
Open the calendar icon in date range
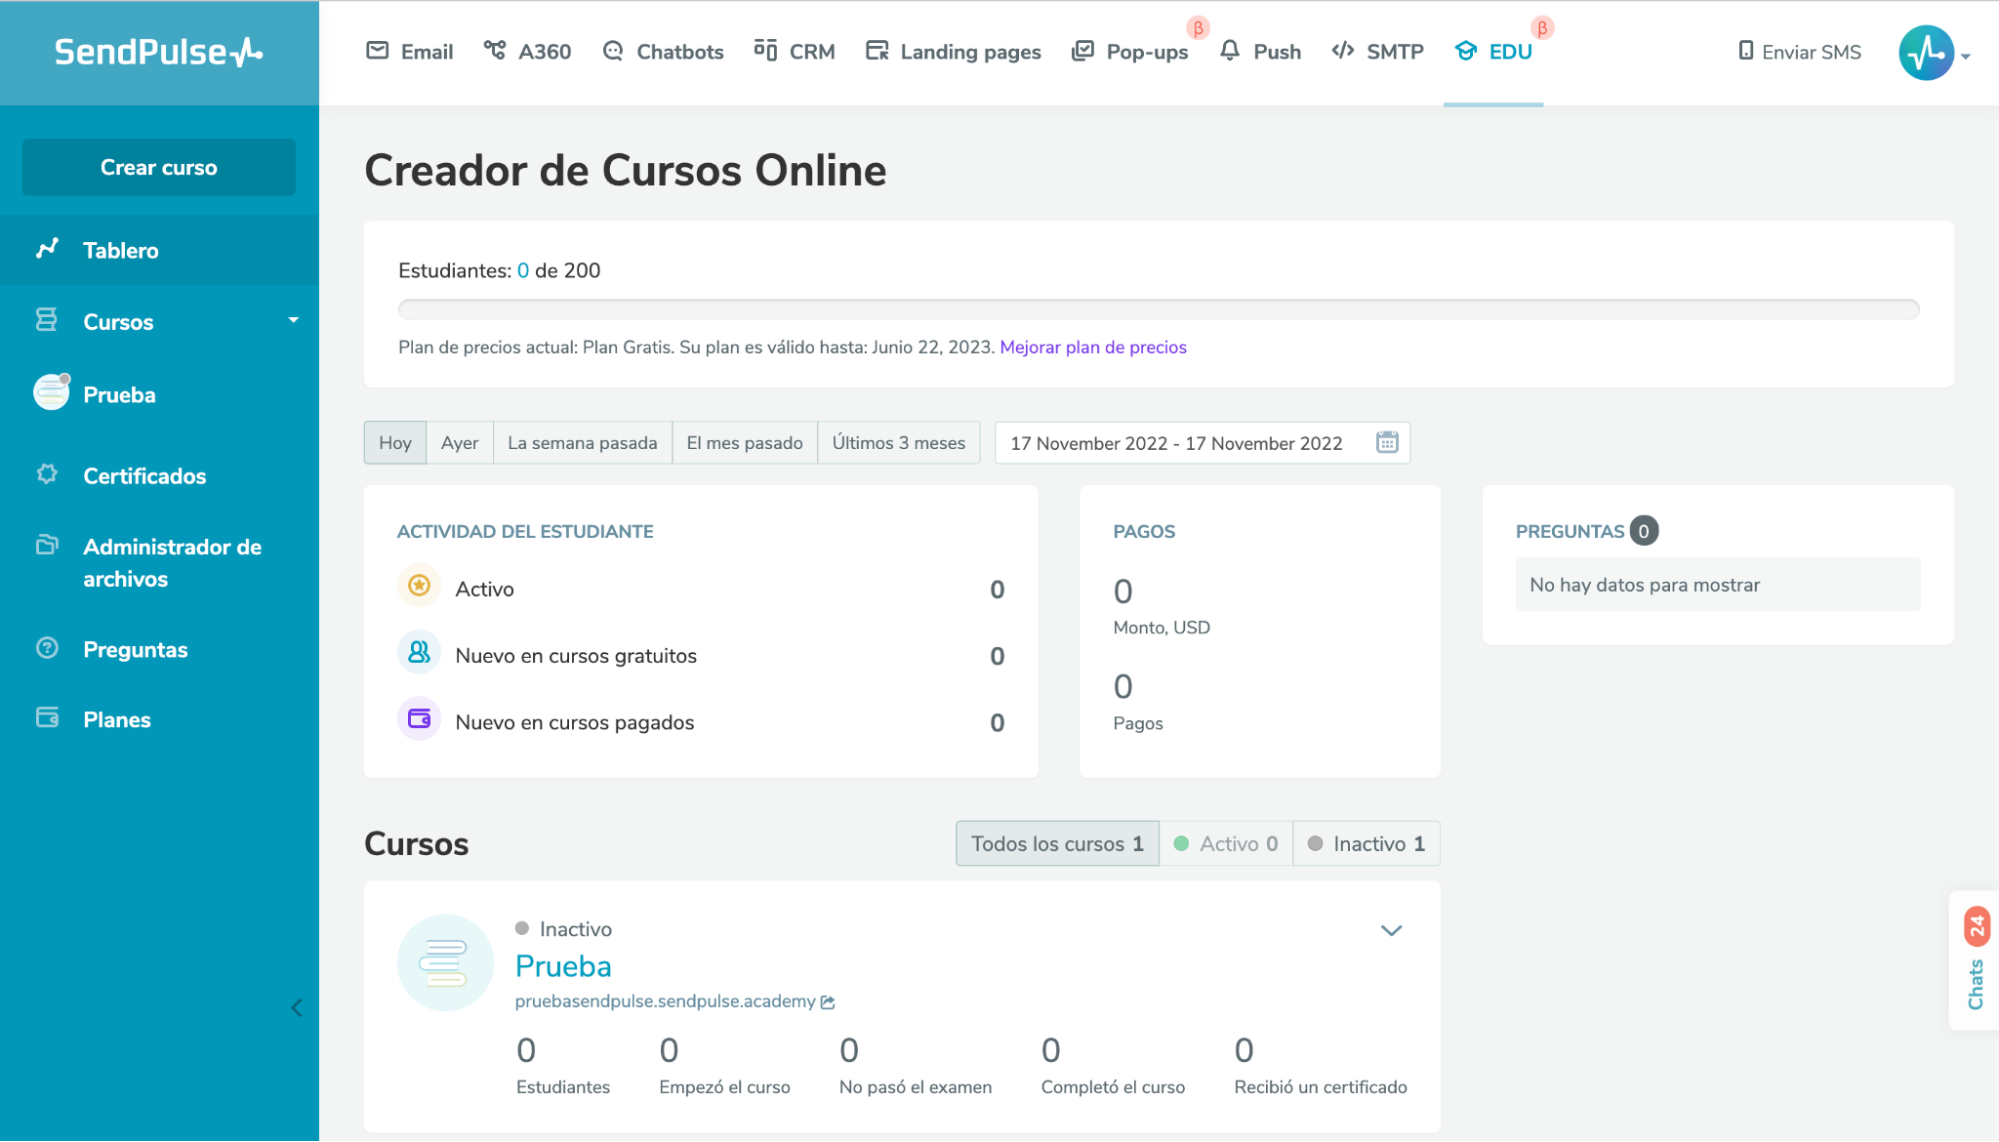coord(1387,442)
